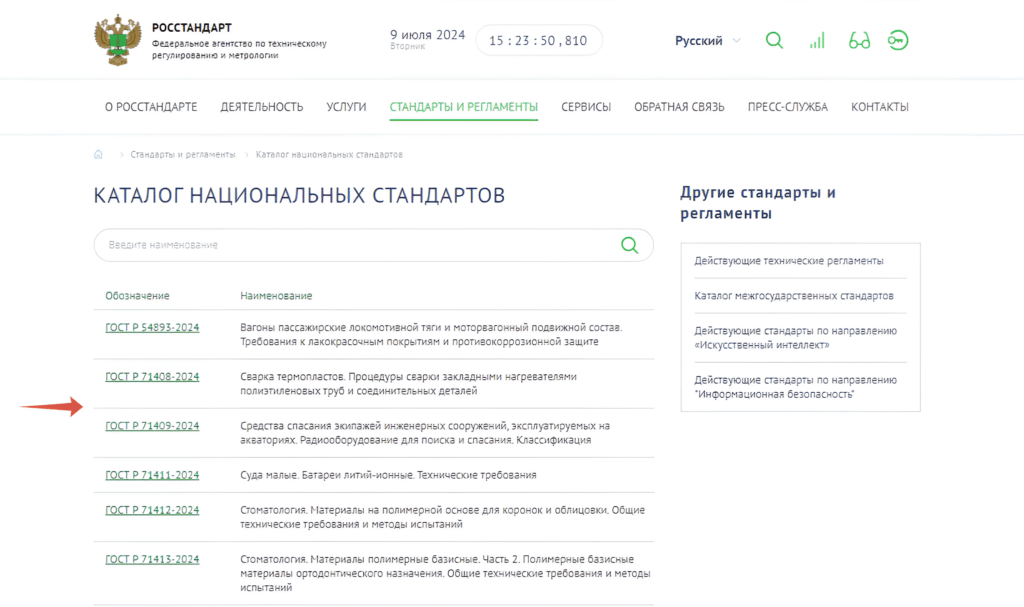Open standard ГОСТ Р 71411-2024
The image size is (1024, 607).
[x=152, y=475]
